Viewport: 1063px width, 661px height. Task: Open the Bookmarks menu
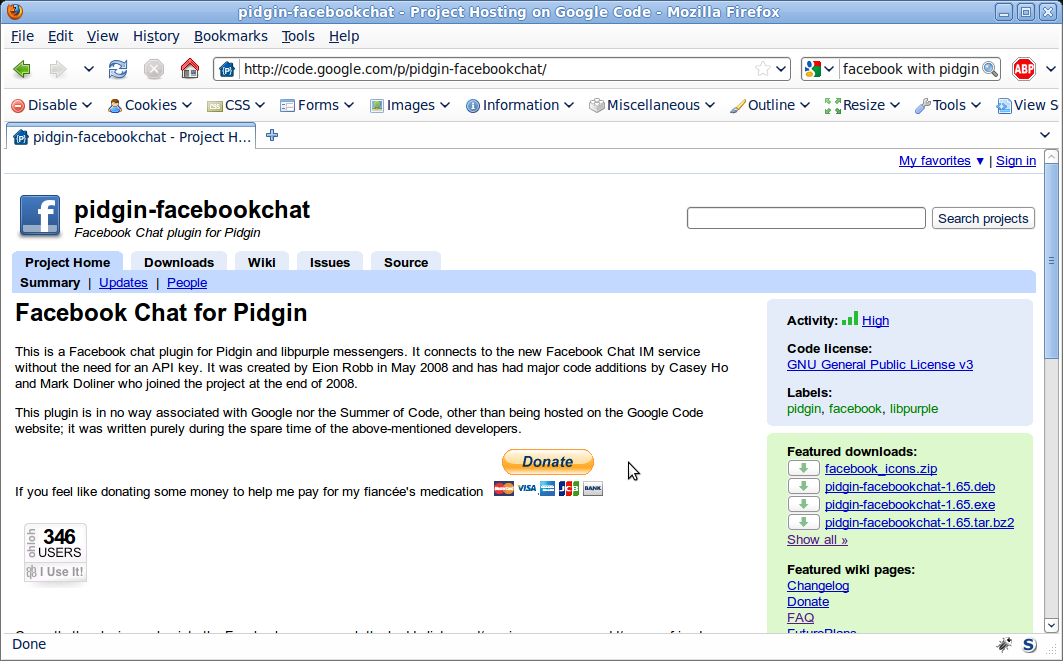[230, 36]
